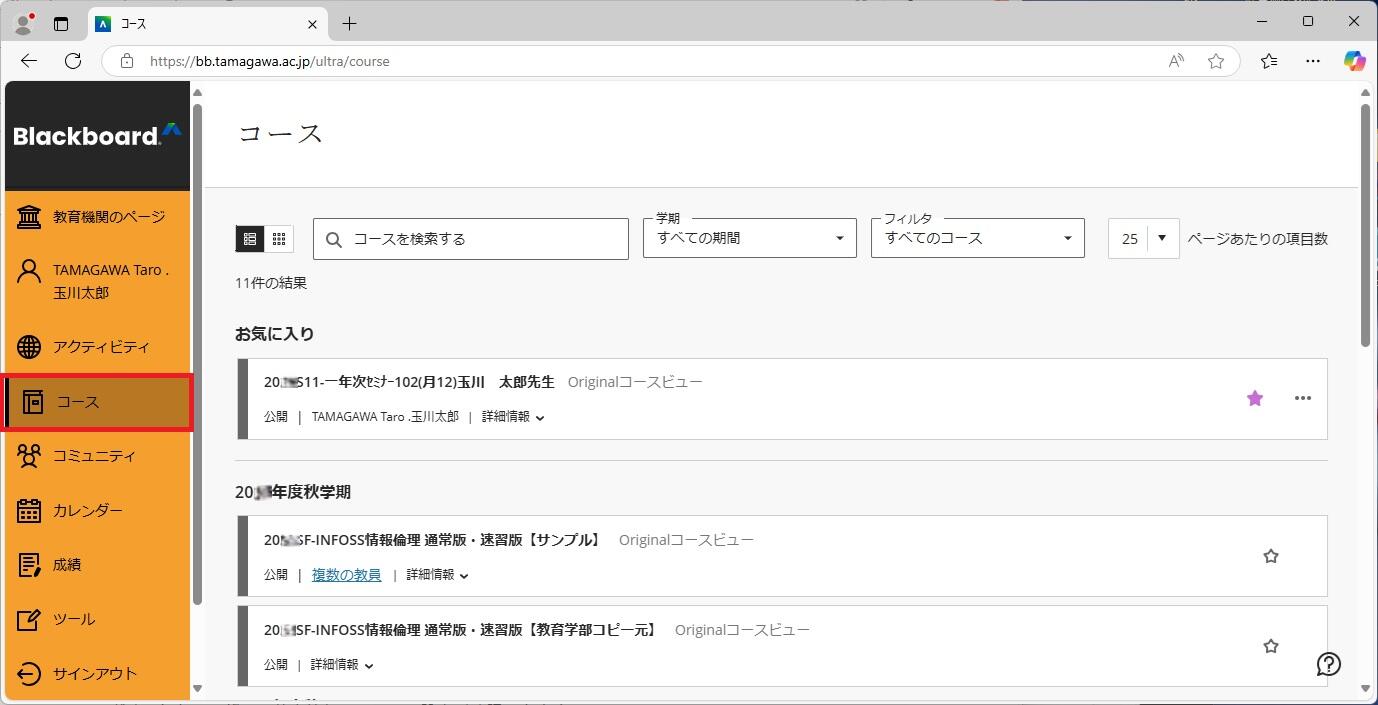Click the help question-mark button
This screenshot has width=1378, height=705.
point(1329,664)
